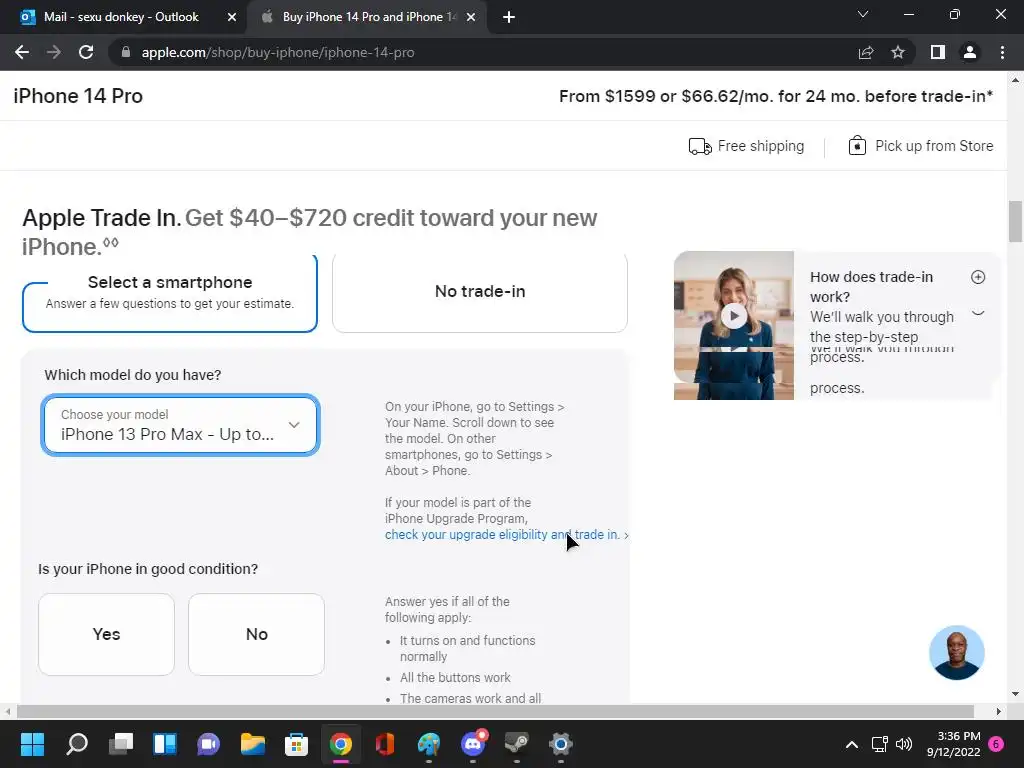Open the Windows Start menu
Image resolution: width=1024 pixels, height=768 pixels.
[x=32, y=744]
